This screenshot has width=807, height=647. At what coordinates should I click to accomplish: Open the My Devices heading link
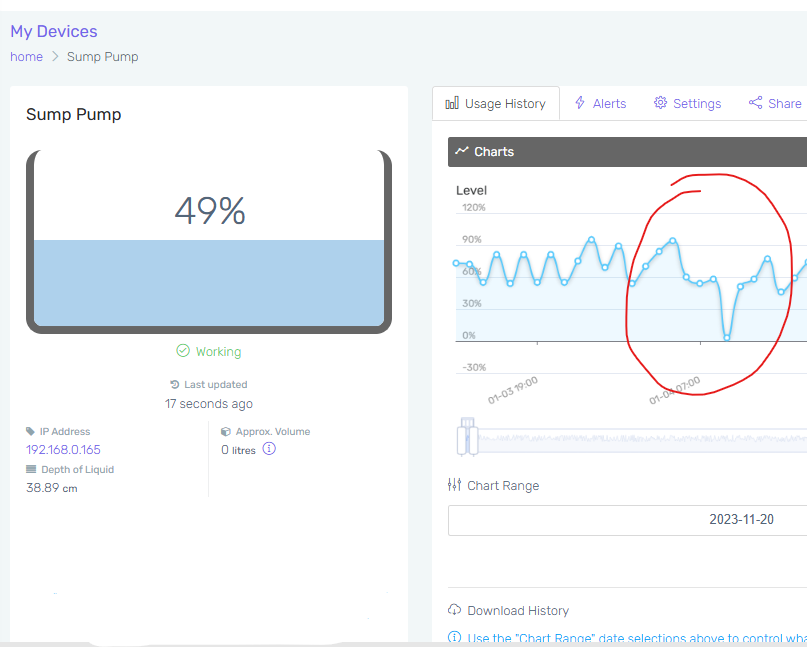54,31
